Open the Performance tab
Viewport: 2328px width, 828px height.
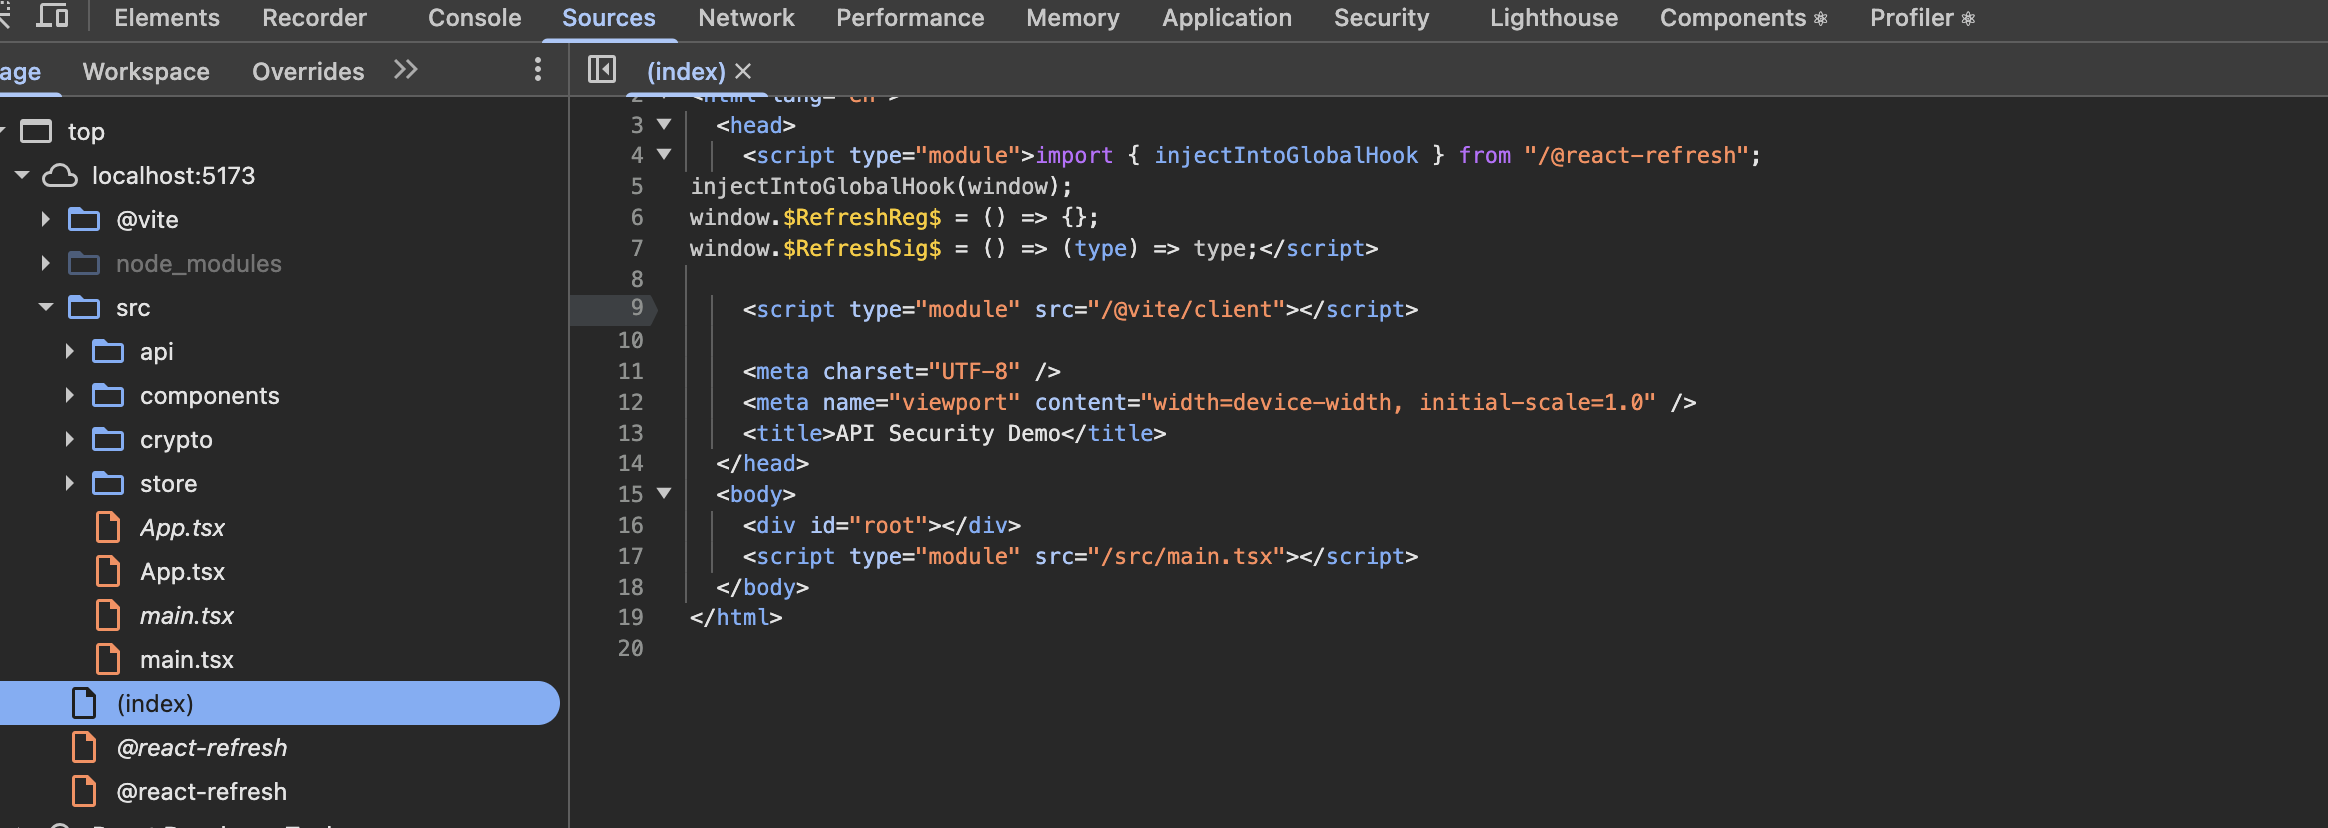pyautogui.click(x=910, y=18)
